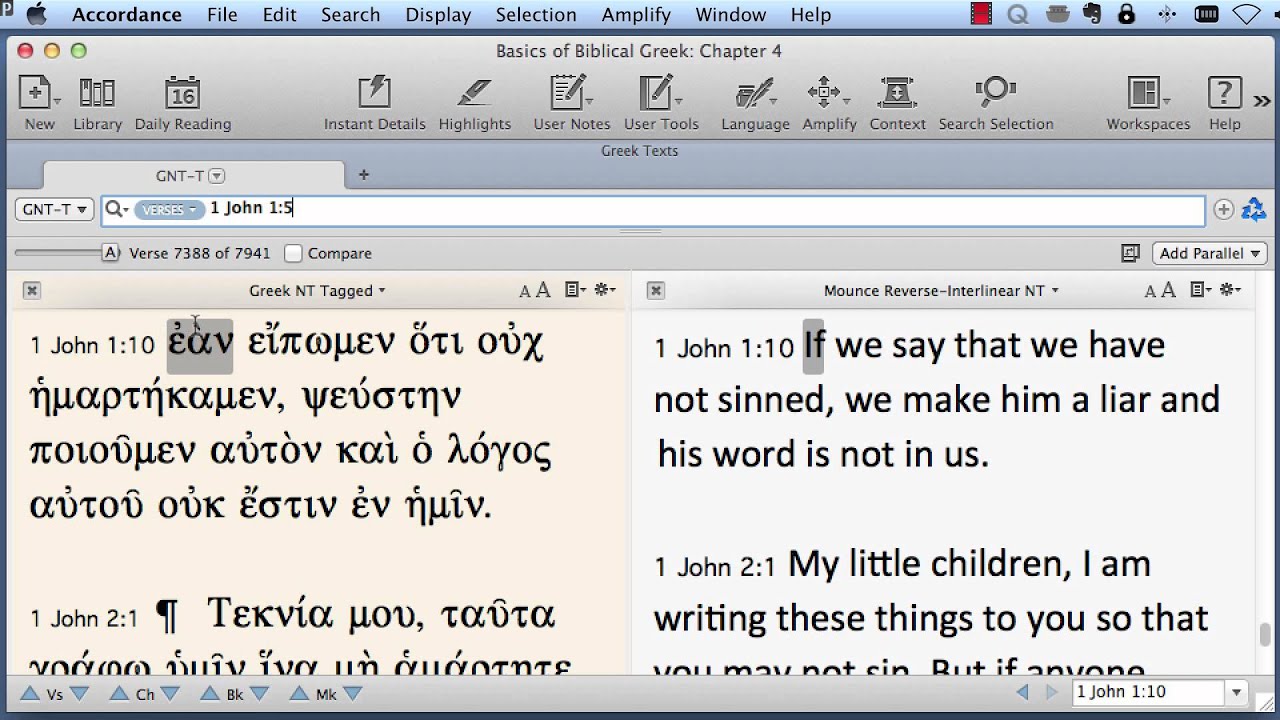The image size is (1280, 720).
Task: Click the Wi-Fi status icon
Action: point(1246,14)
